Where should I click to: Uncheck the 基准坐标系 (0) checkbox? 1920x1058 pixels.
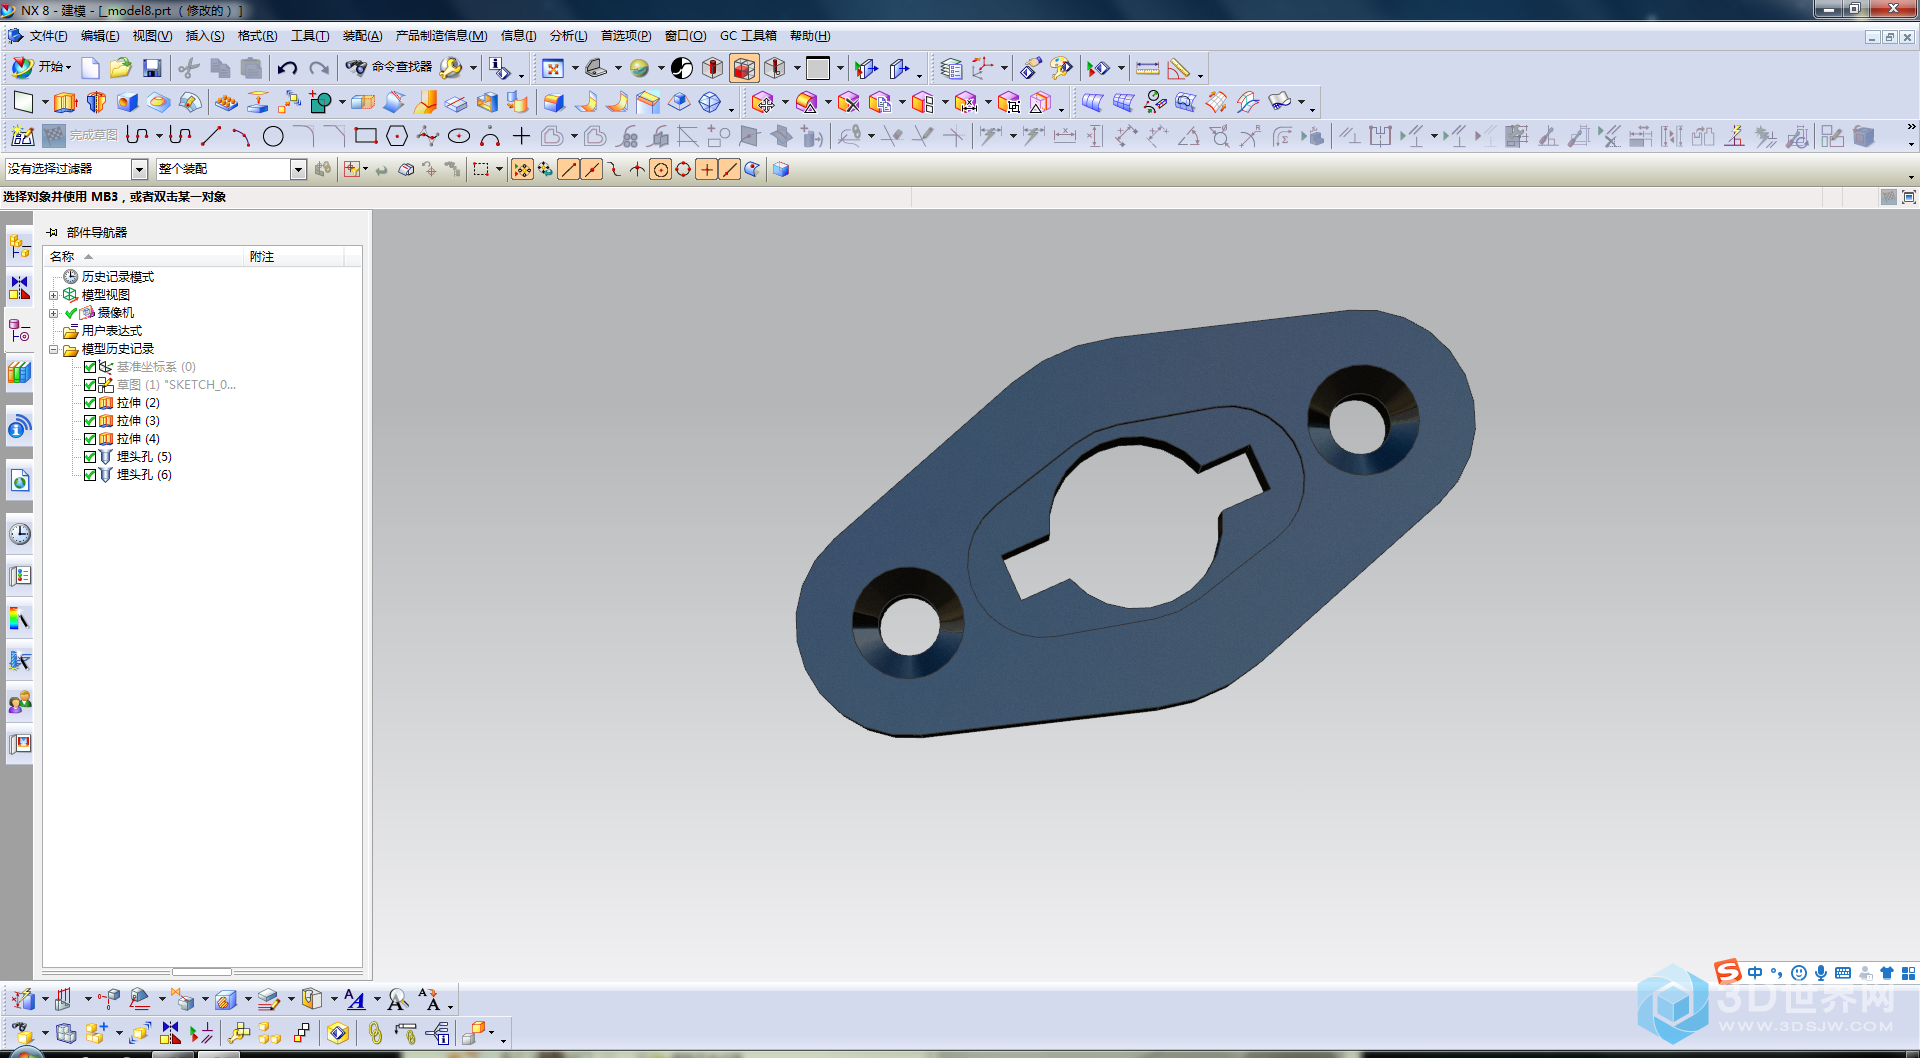(x=90, y=367)
